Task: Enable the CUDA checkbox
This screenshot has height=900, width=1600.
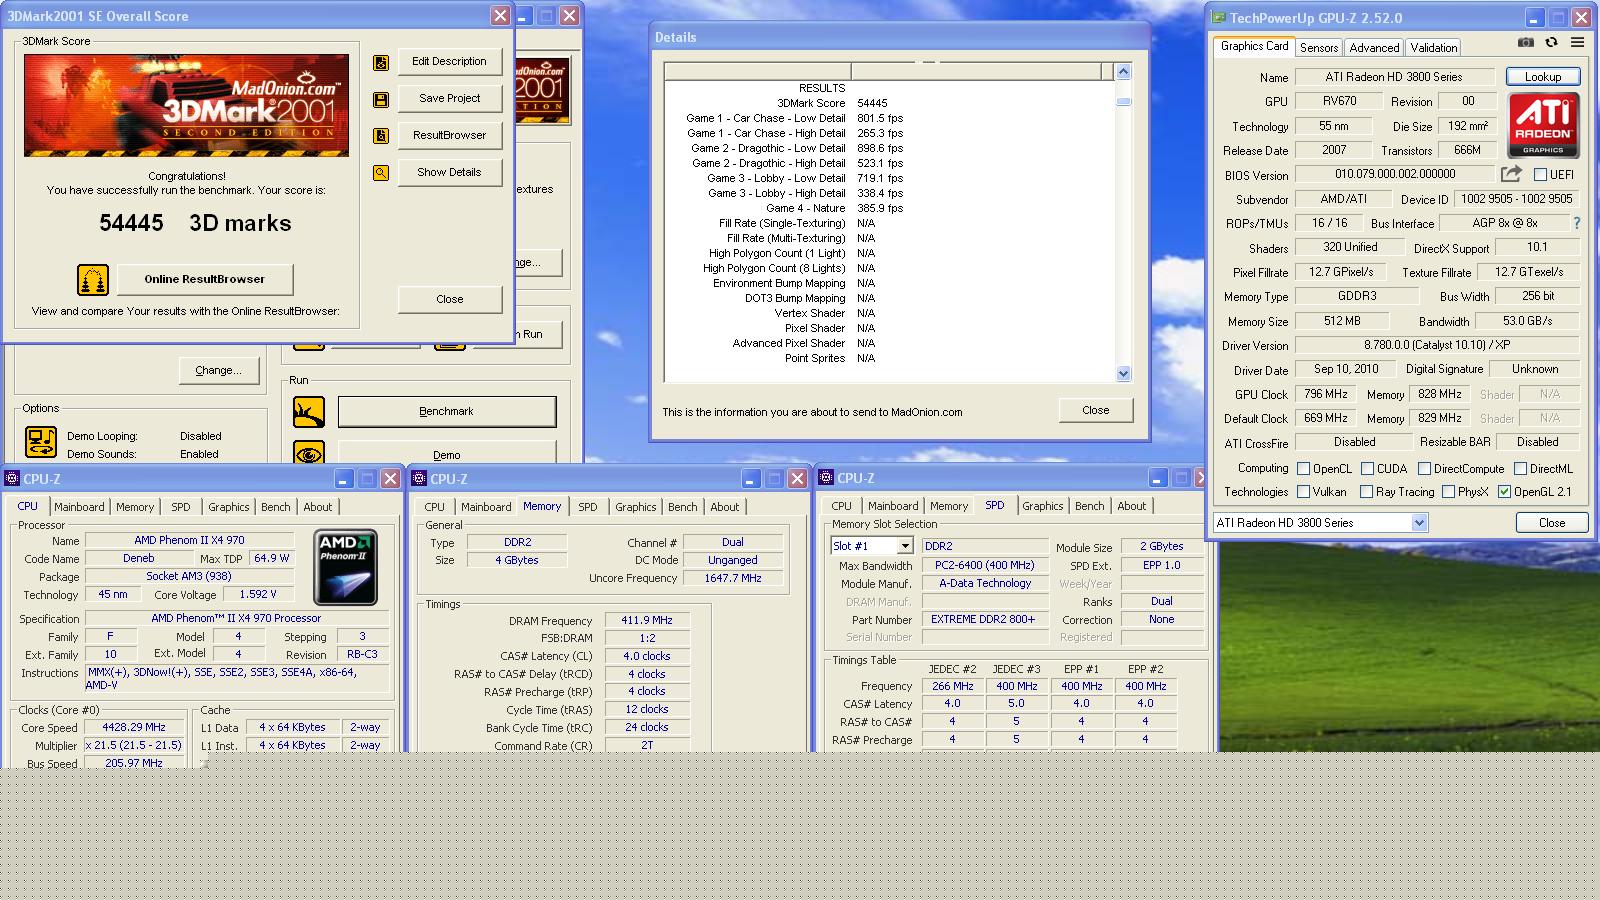Action: [1367, 468]
